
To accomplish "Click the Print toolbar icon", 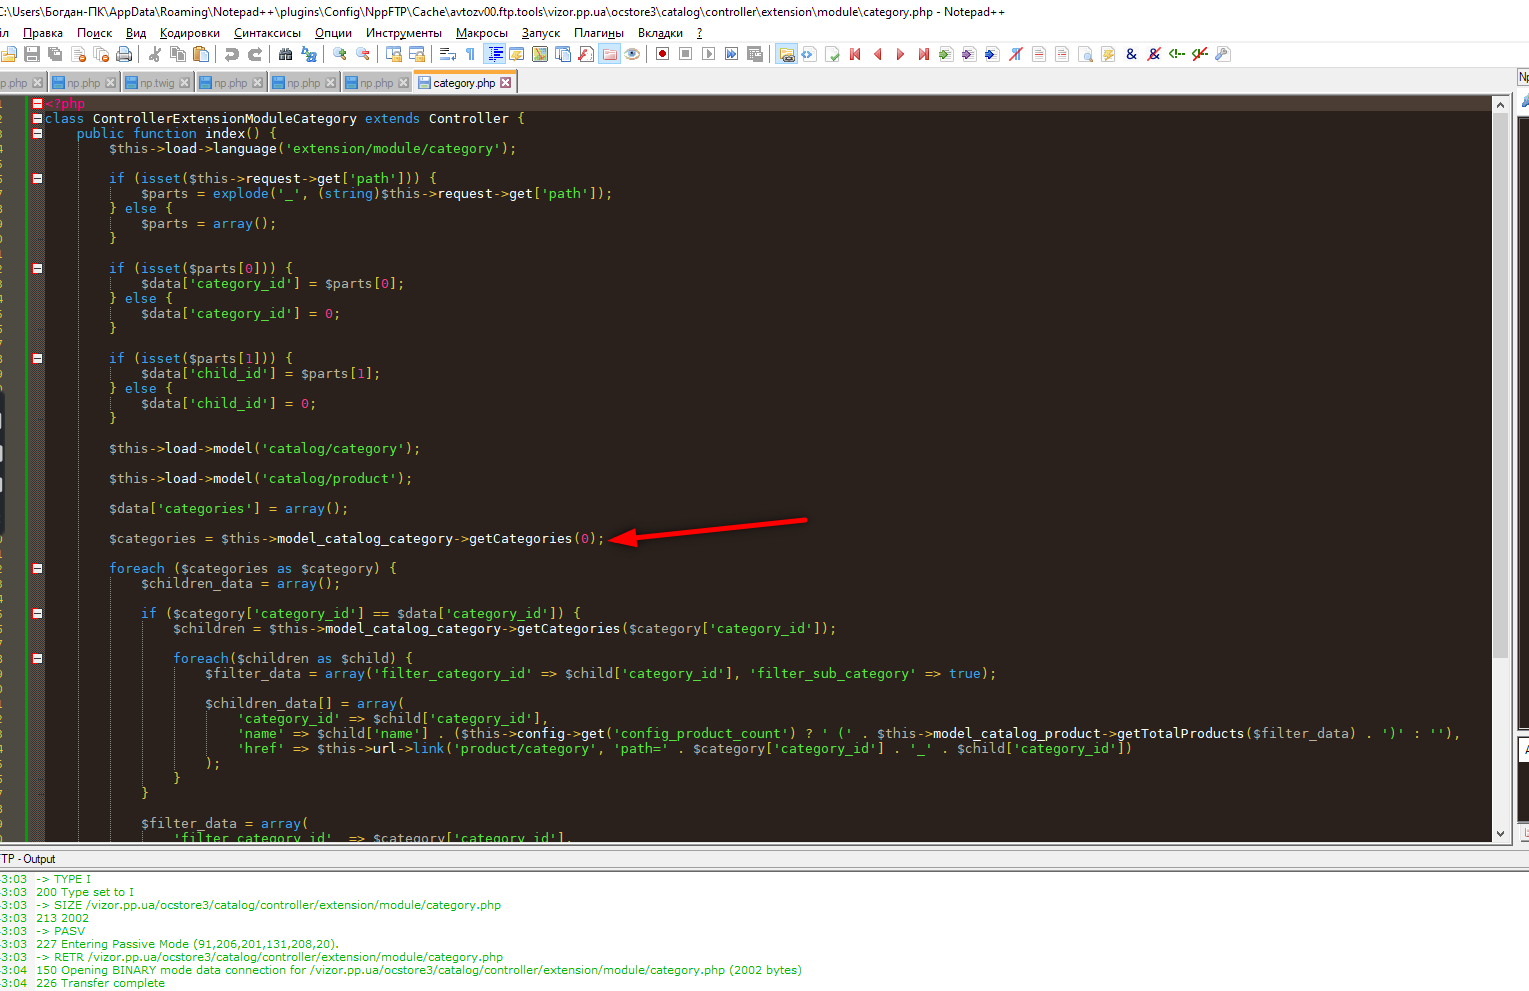I will [124, 54].
